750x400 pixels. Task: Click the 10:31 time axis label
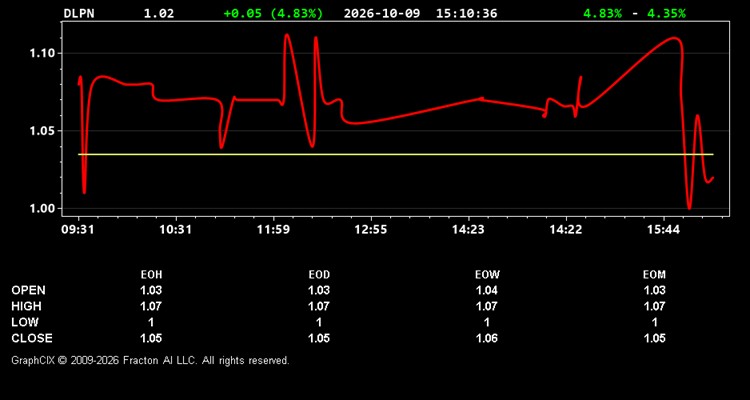click(x=176, y=229)
